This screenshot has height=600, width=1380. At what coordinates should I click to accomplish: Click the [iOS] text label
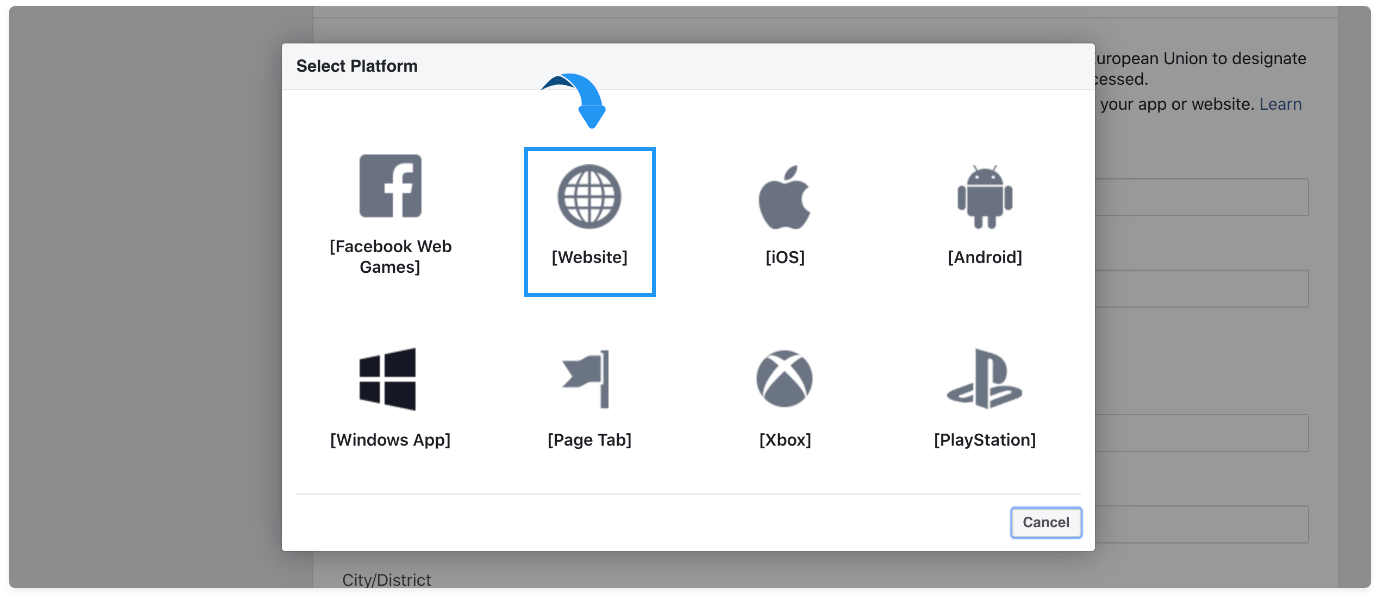click(x=785, y=257)
